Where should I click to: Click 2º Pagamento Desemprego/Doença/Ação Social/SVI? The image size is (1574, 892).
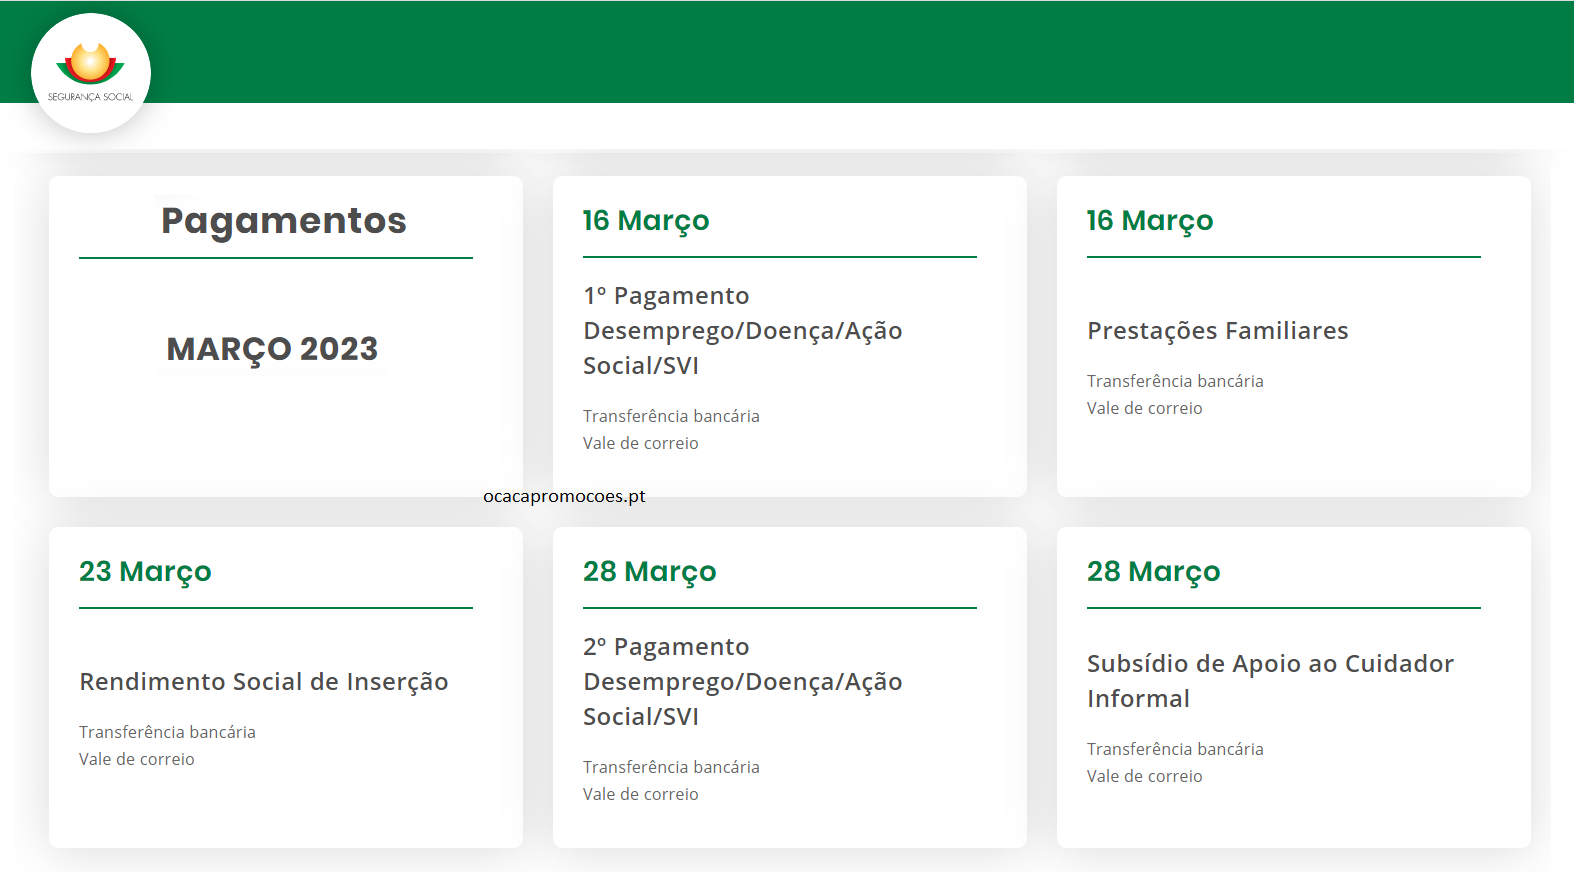coord(742,682)
